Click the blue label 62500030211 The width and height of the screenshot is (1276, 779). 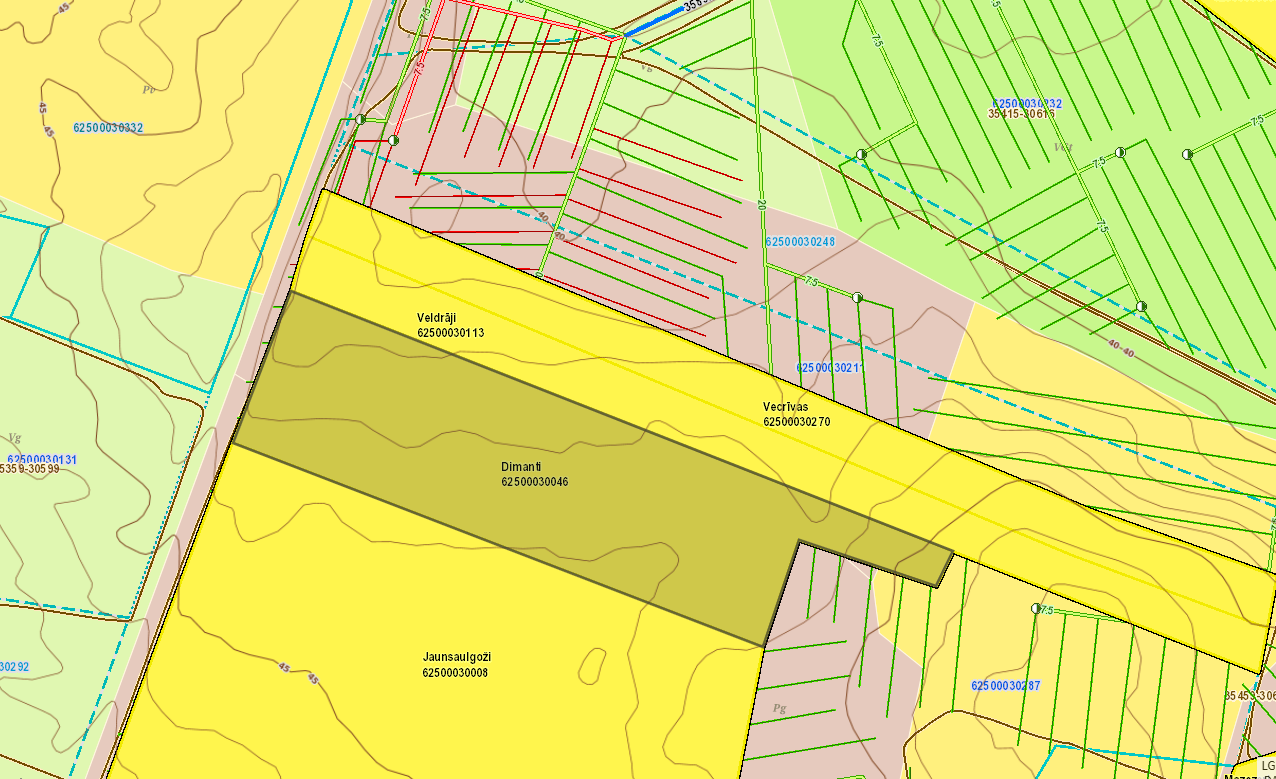[829, 367]
